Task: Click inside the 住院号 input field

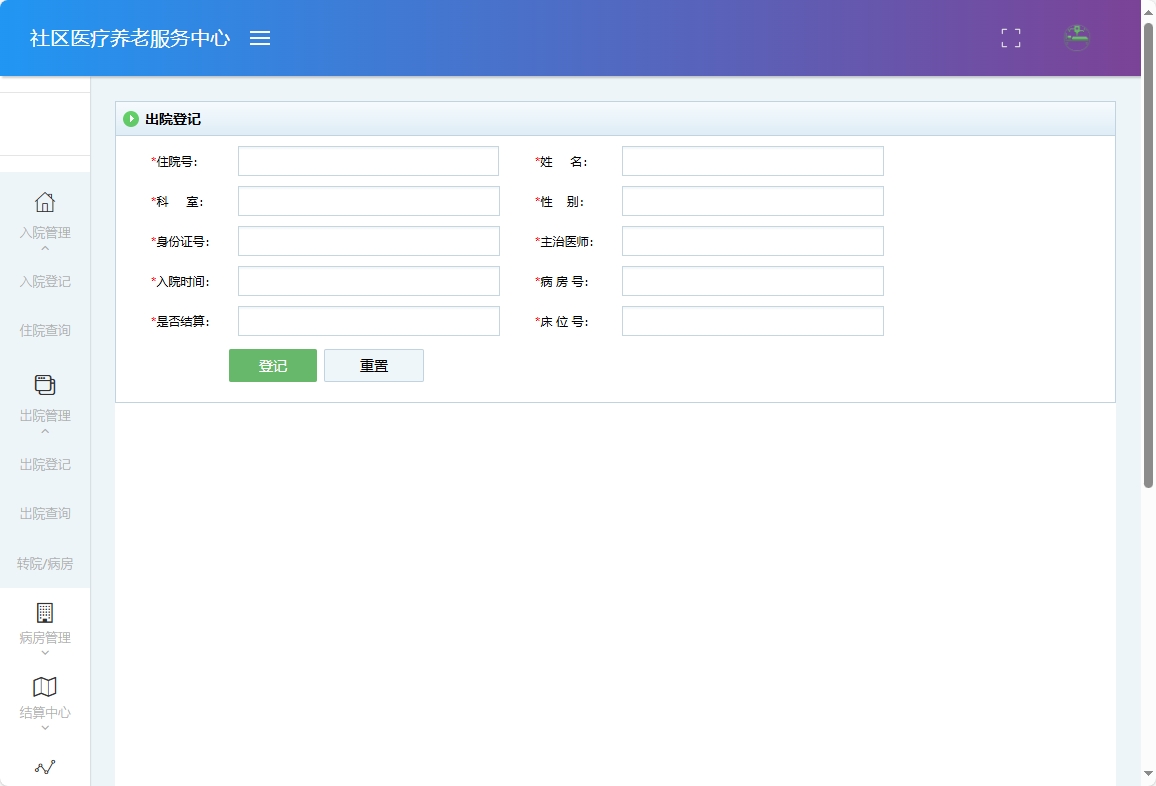Action: 367,160
